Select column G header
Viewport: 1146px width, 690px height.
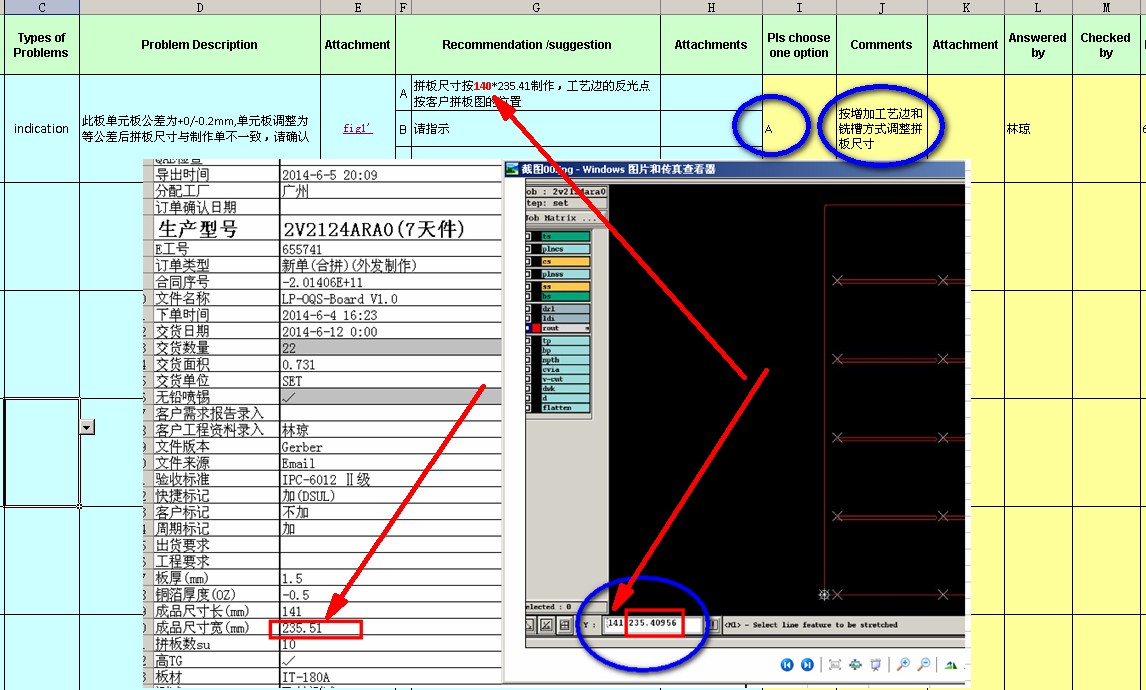click(x=536, y=7)
